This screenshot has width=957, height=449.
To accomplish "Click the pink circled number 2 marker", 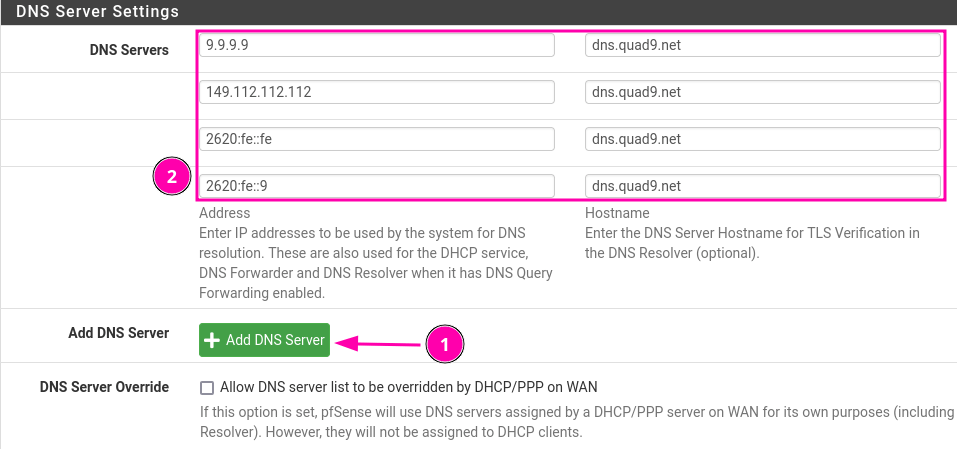I will pos(171,178).
